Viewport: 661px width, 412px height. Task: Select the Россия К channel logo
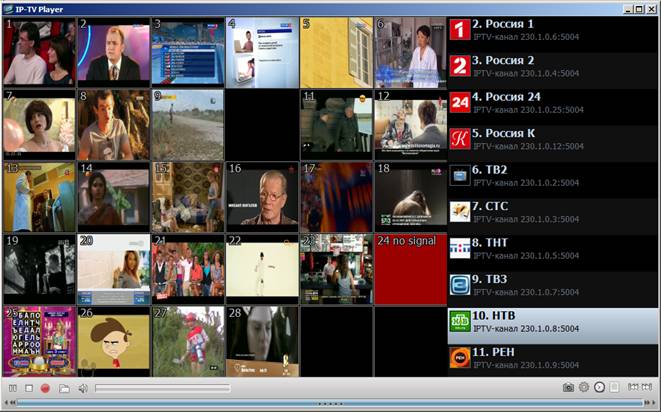pos(459,139)
